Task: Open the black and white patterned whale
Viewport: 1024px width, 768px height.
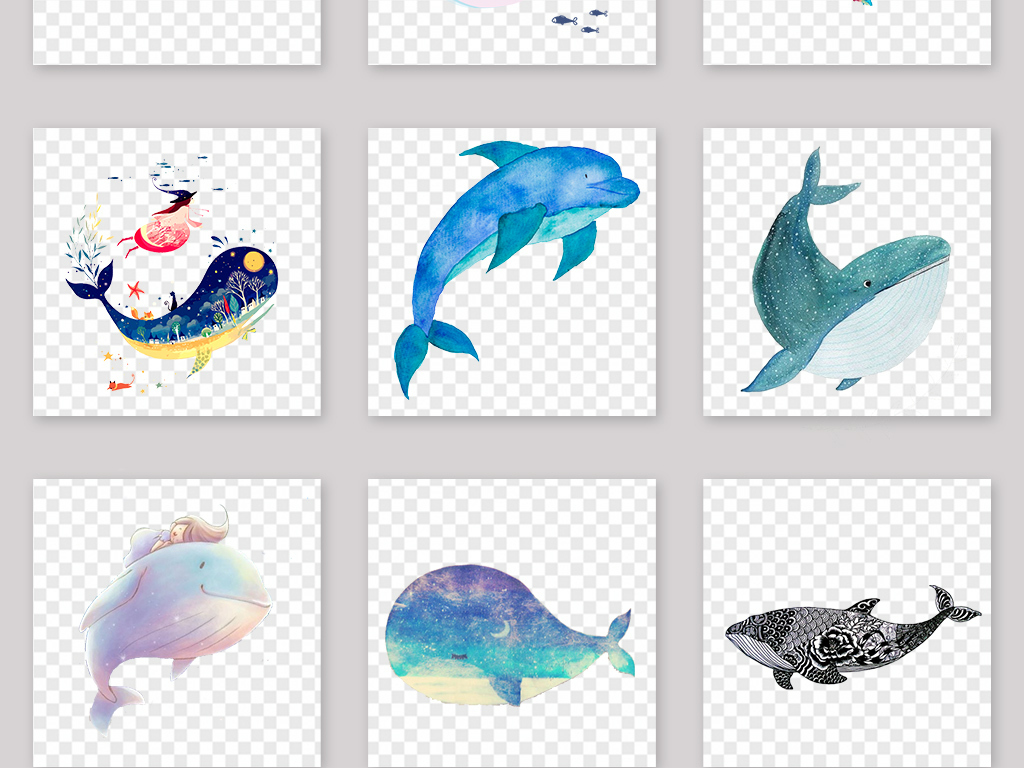Action: click(x=846, y=636)
